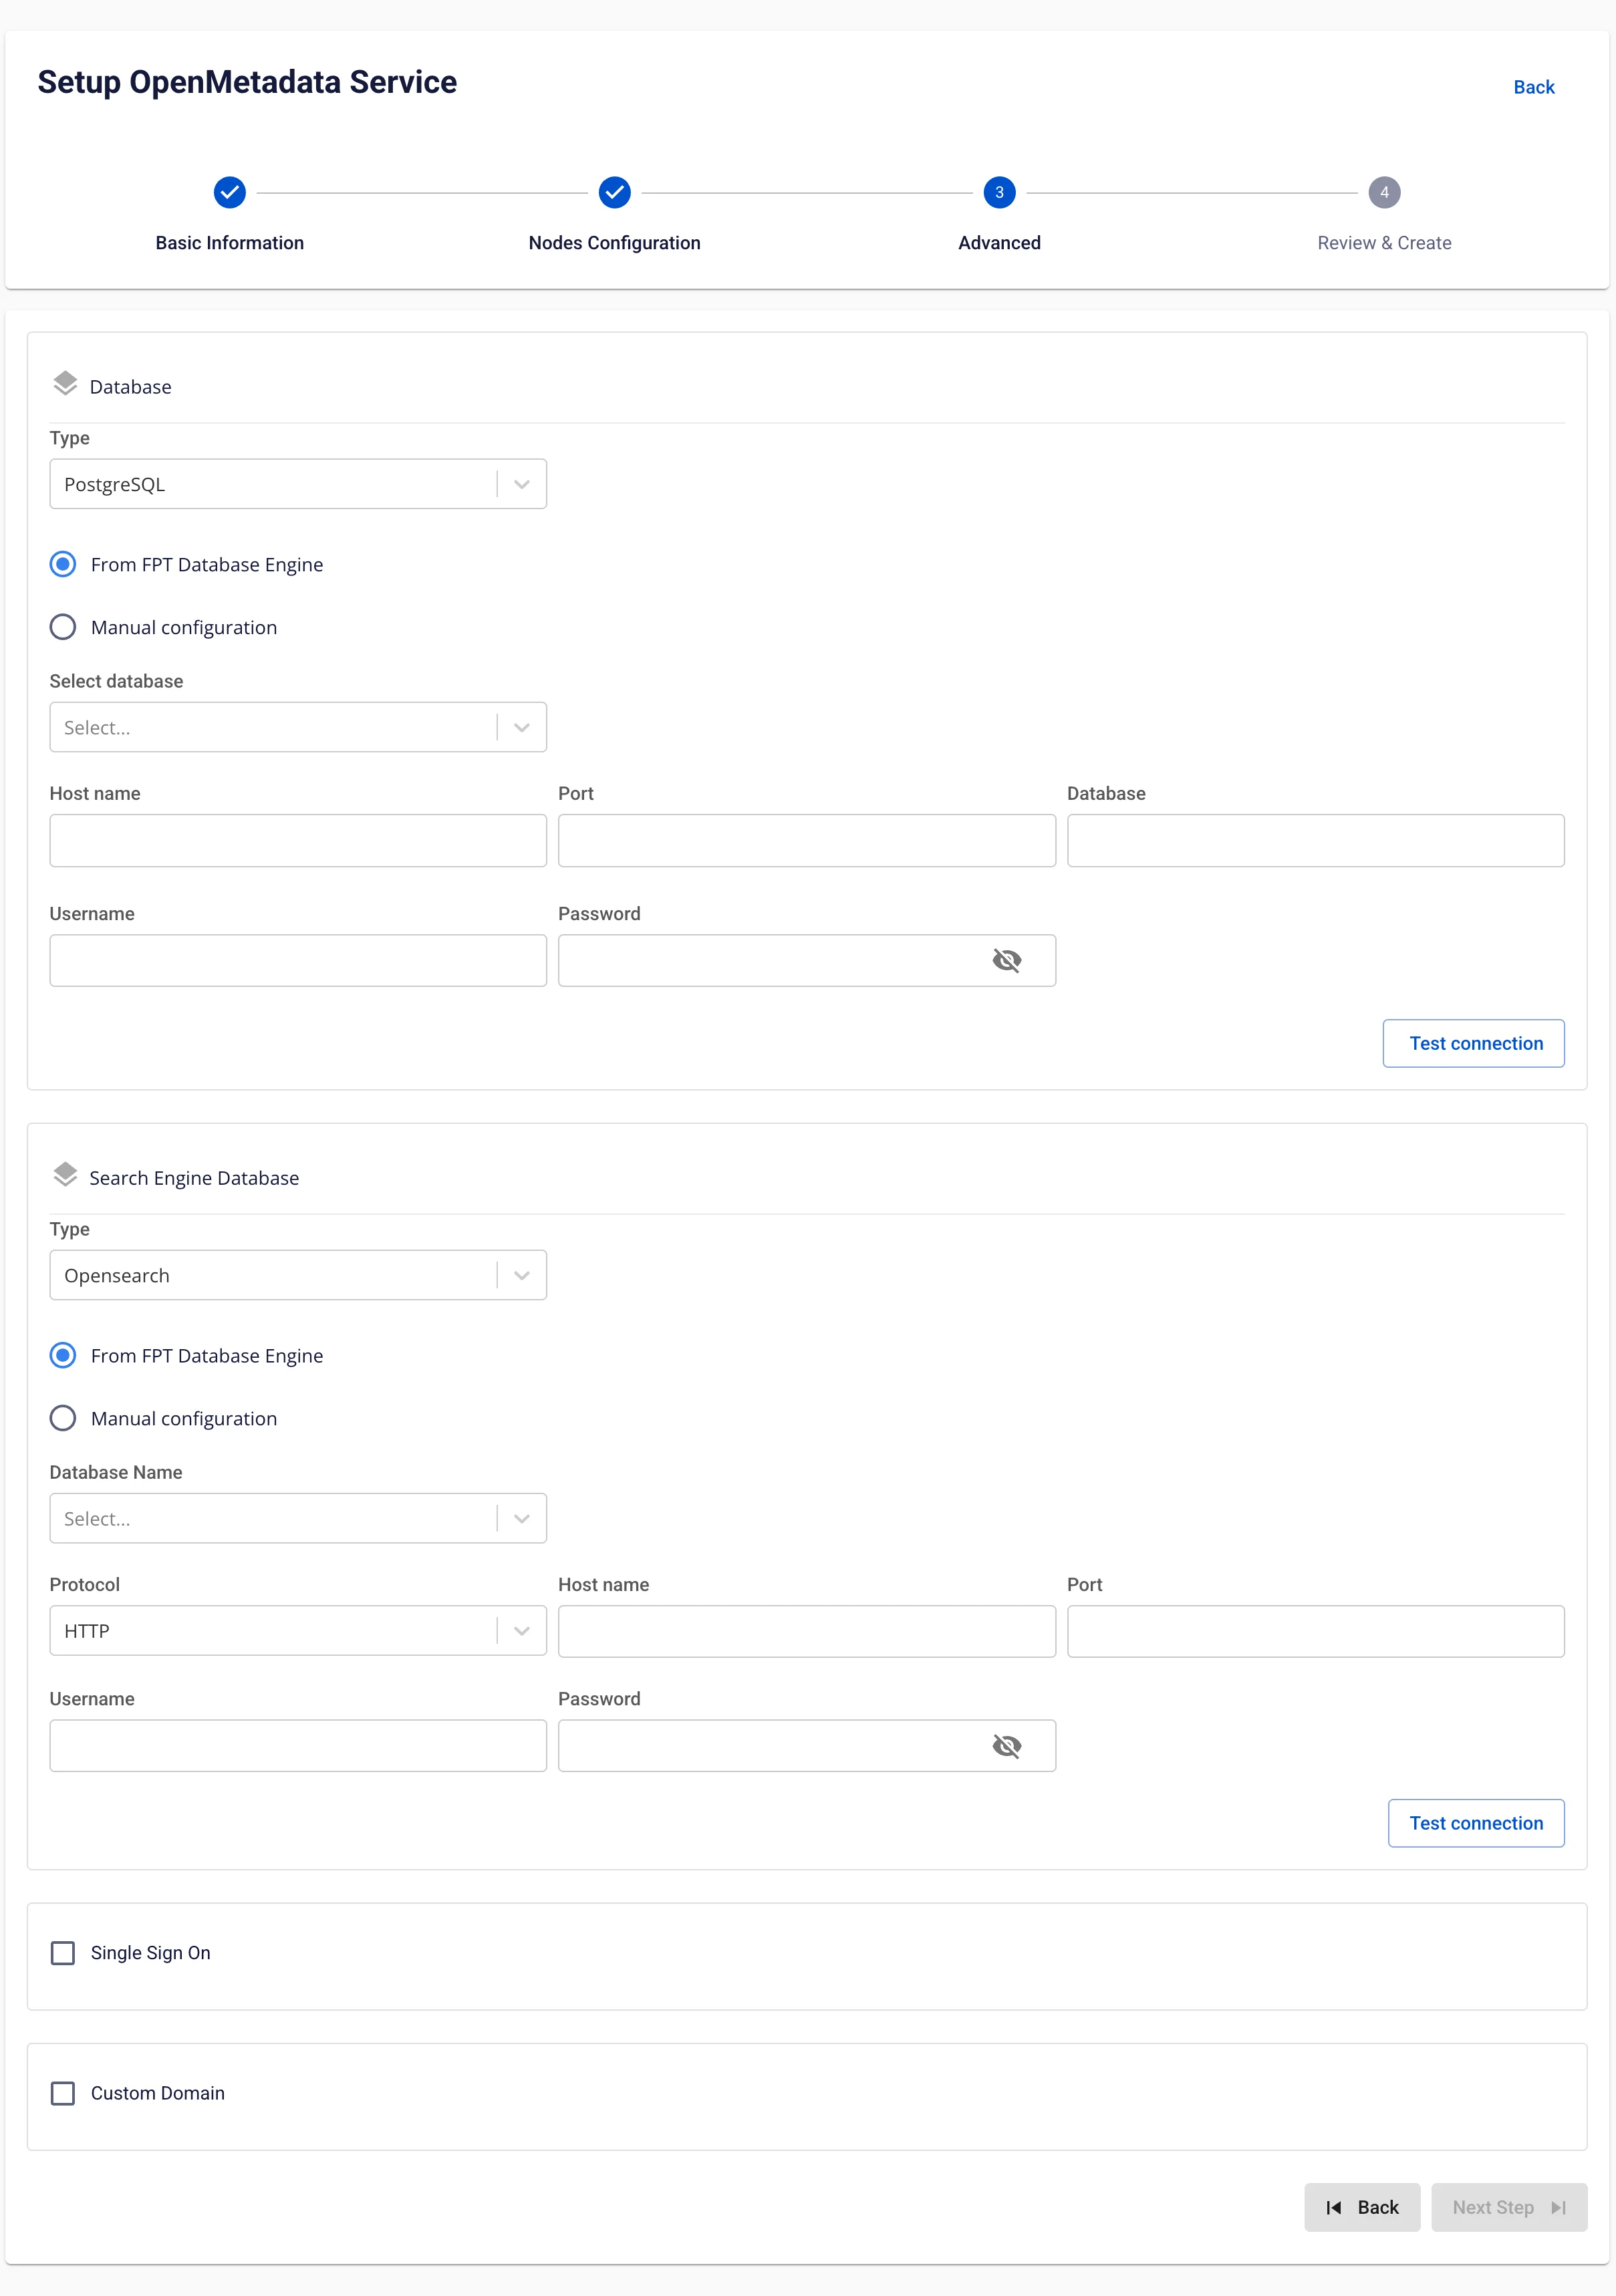Click the bottom Back button with arrow
Screen dimensions: 1616x2296
(1362, 2207)
